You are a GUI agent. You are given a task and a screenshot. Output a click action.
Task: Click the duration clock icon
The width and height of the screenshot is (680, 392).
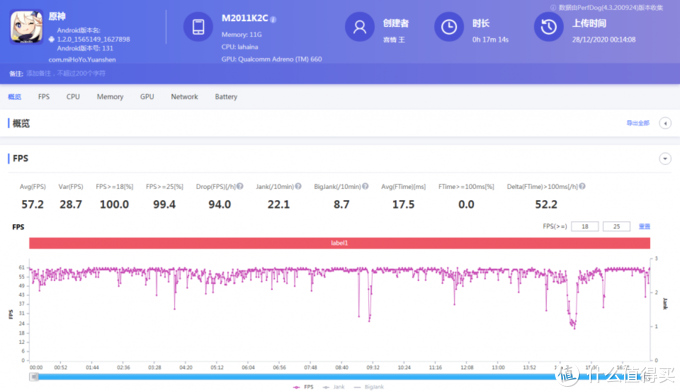449,27
